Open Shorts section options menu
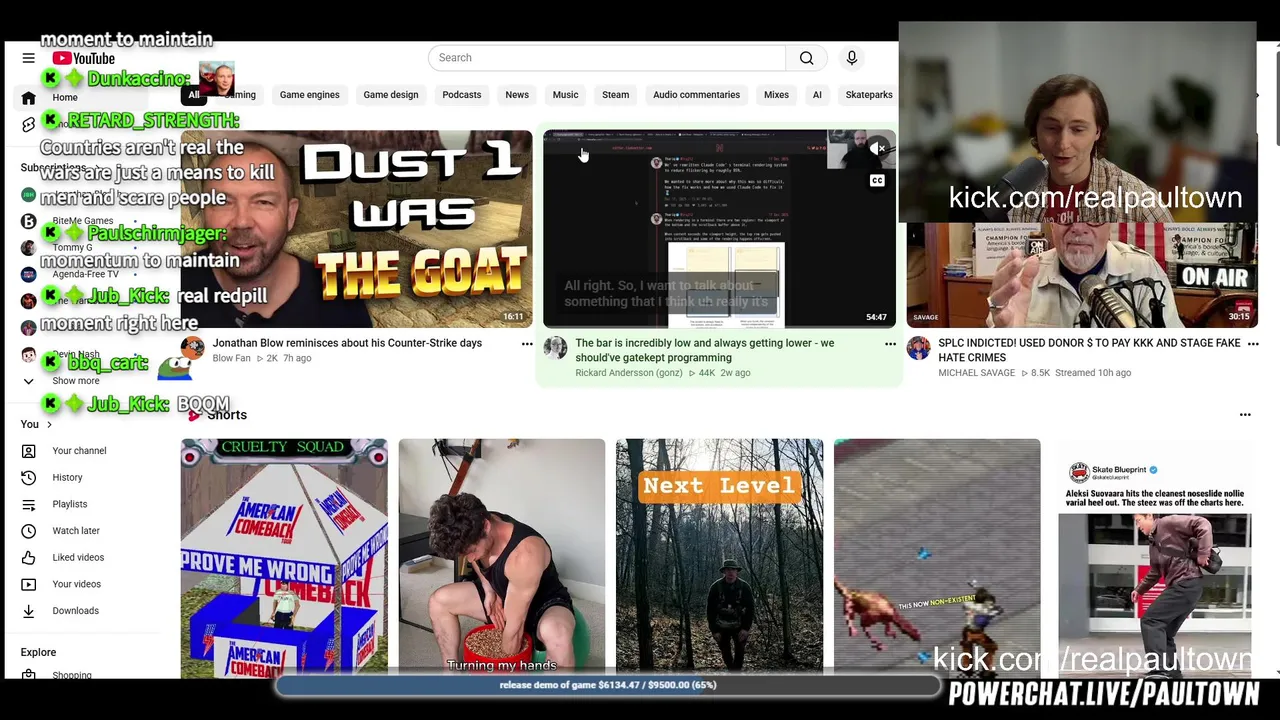Screen dimensions: 1280x720 coord(1245,414)
